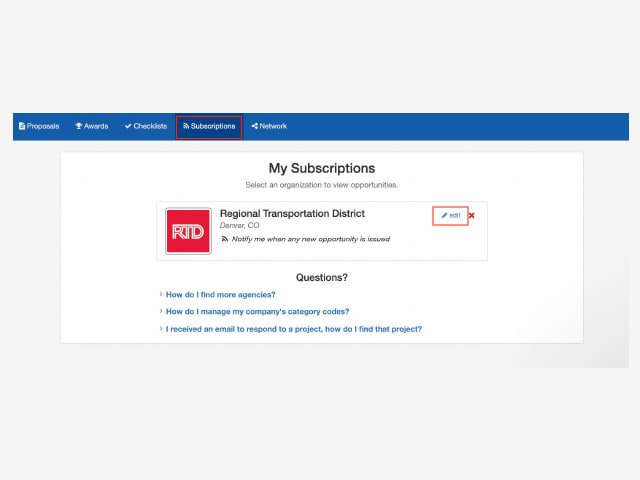This screenshot has height=480, width=640.
Task: Remove the RTD subscription with red X
Action: [471, 216]
